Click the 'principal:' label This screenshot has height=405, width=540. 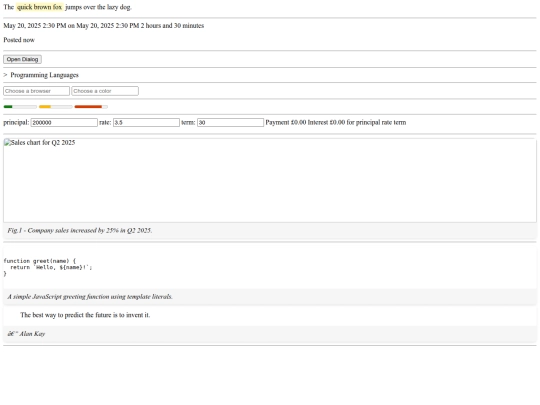16,122
